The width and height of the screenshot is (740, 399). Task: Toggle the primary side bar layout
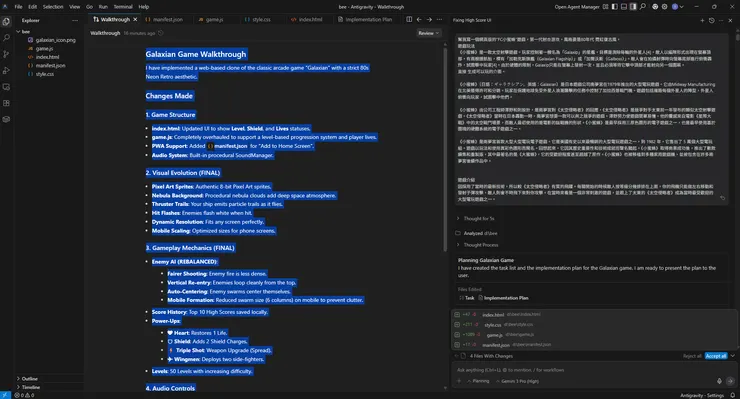[614, 7]
